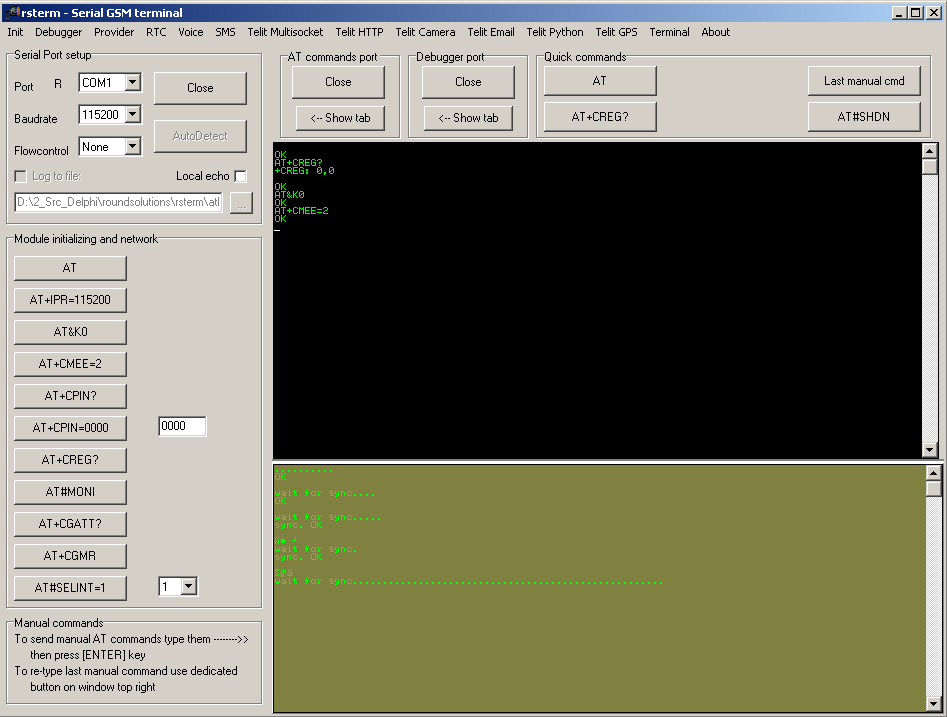Open the Telit Camera menu
This screenshot has height=717, width=947.
[425, 32]
